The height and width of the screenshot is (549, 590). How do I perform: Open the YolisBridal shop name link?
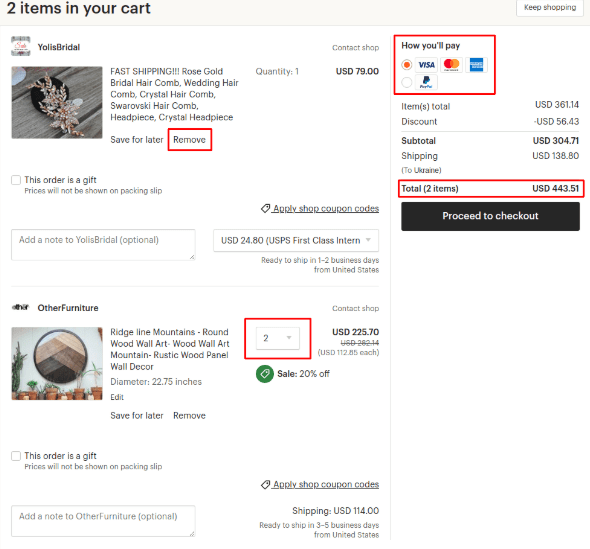click(x=59, y=47)
